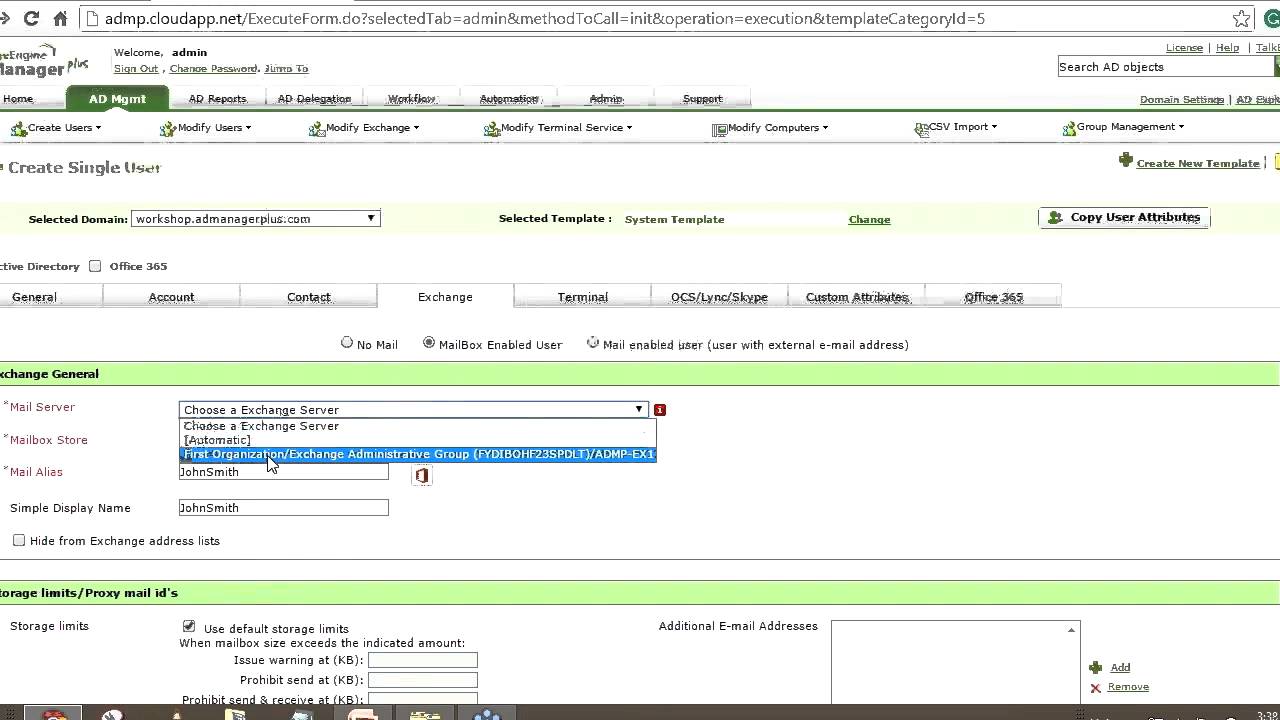Click the Change template link
Viewport: 1280px width, 720px height.
869,219
